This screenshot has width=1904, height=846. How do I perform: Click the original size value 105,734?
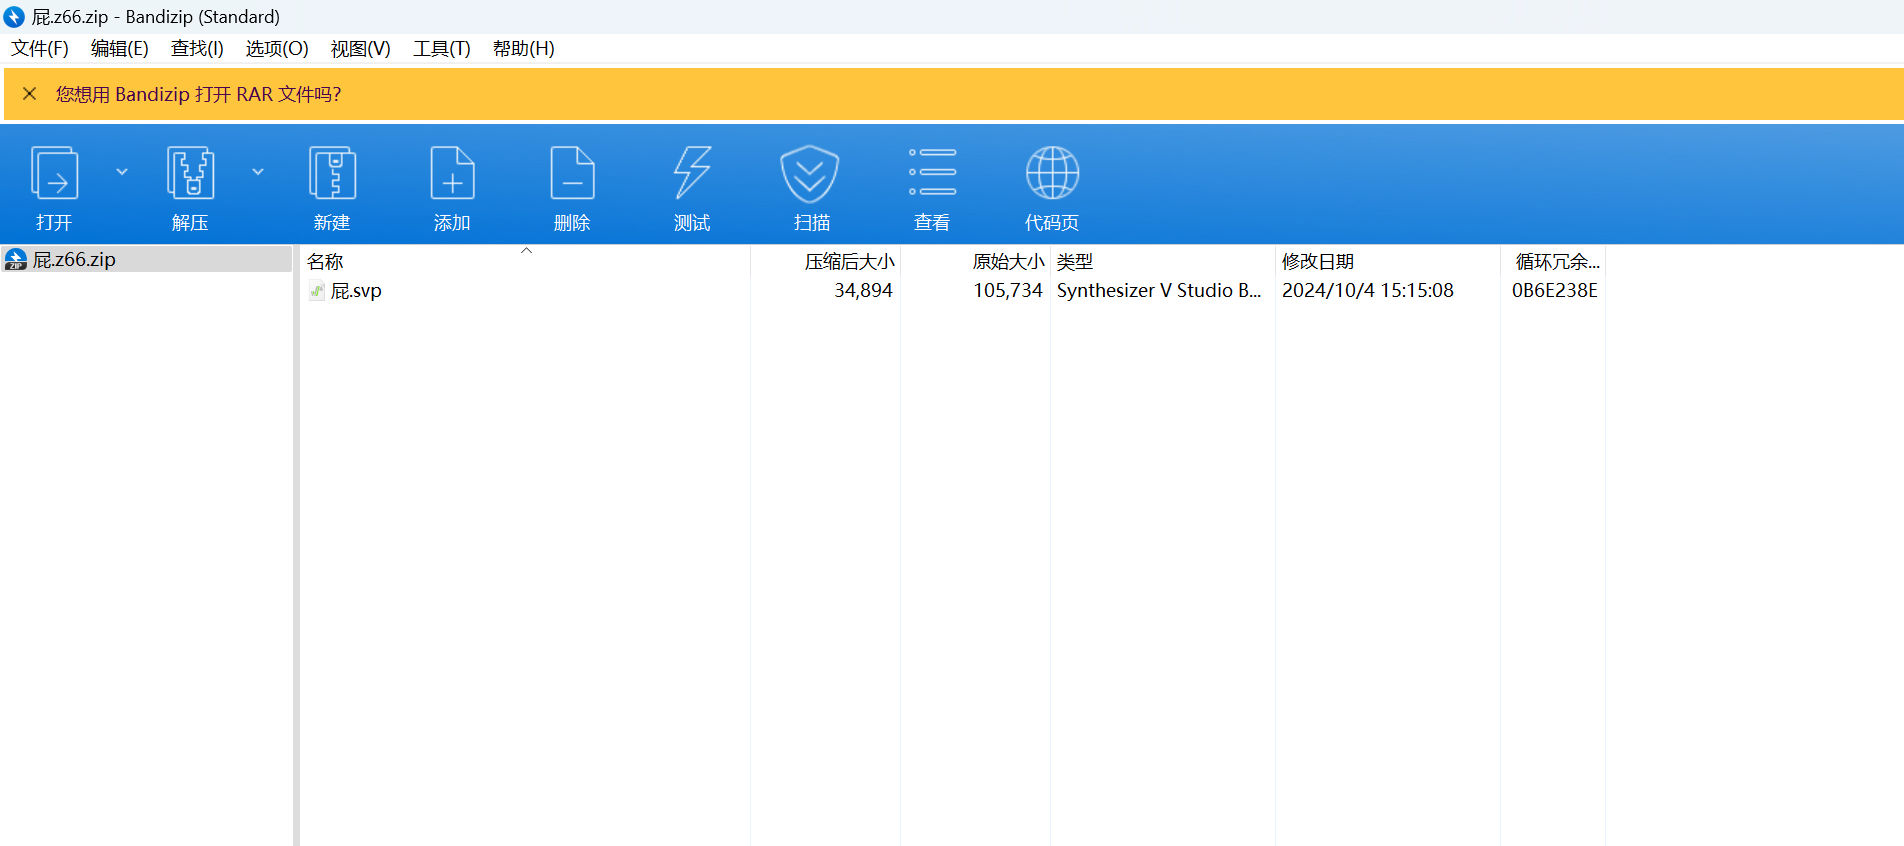click(x=1008, y=291)
